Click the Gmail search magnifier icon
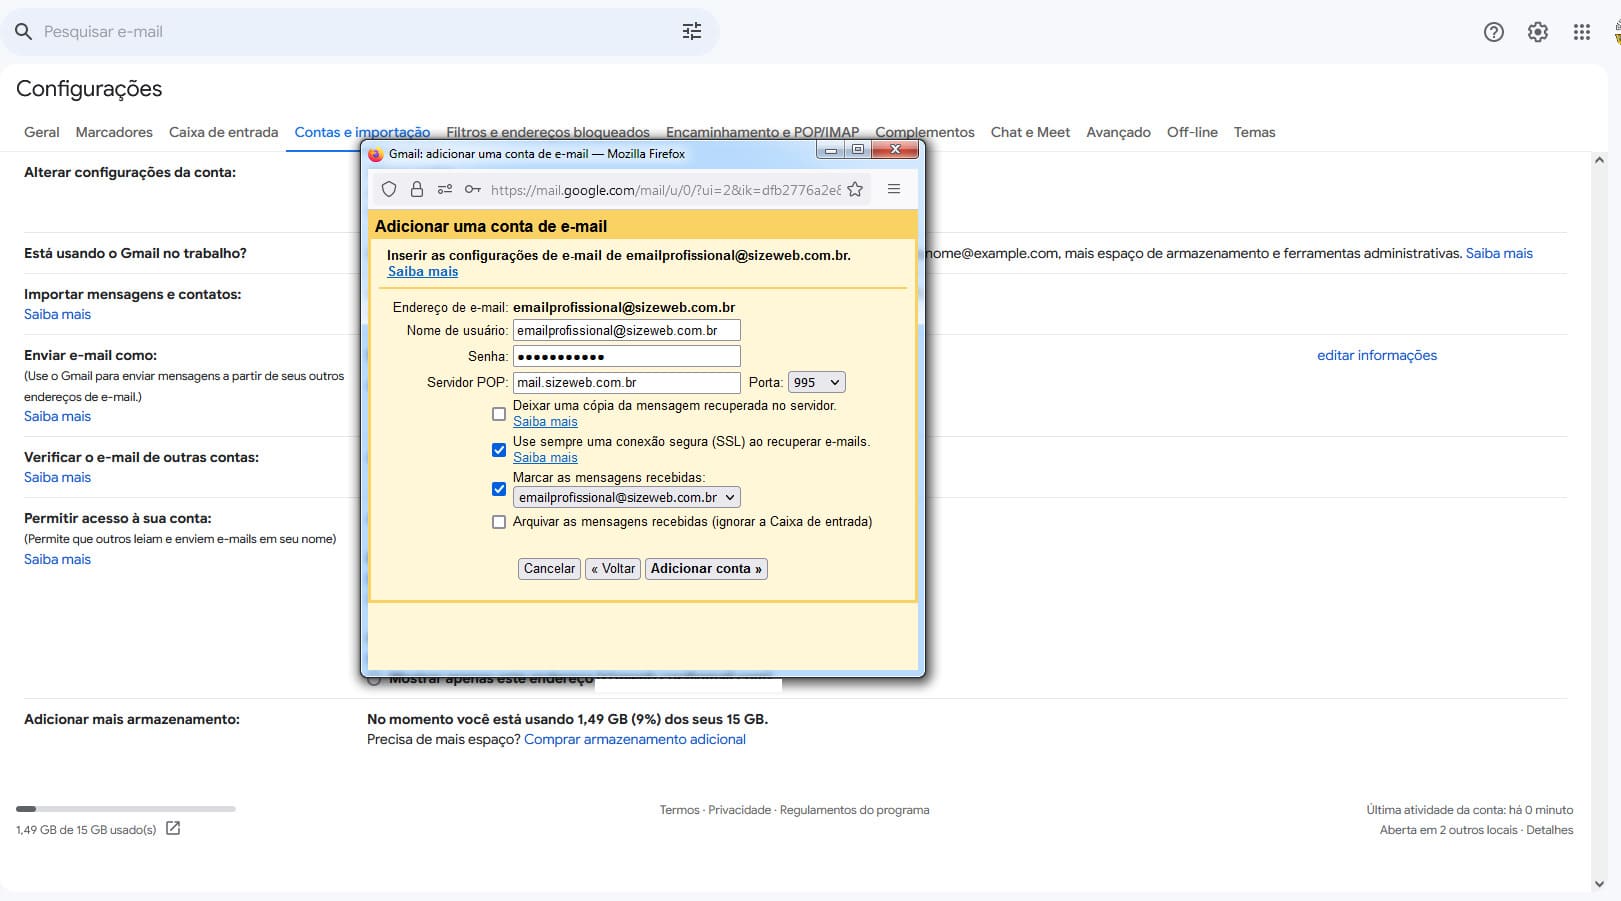 [23, 32]
